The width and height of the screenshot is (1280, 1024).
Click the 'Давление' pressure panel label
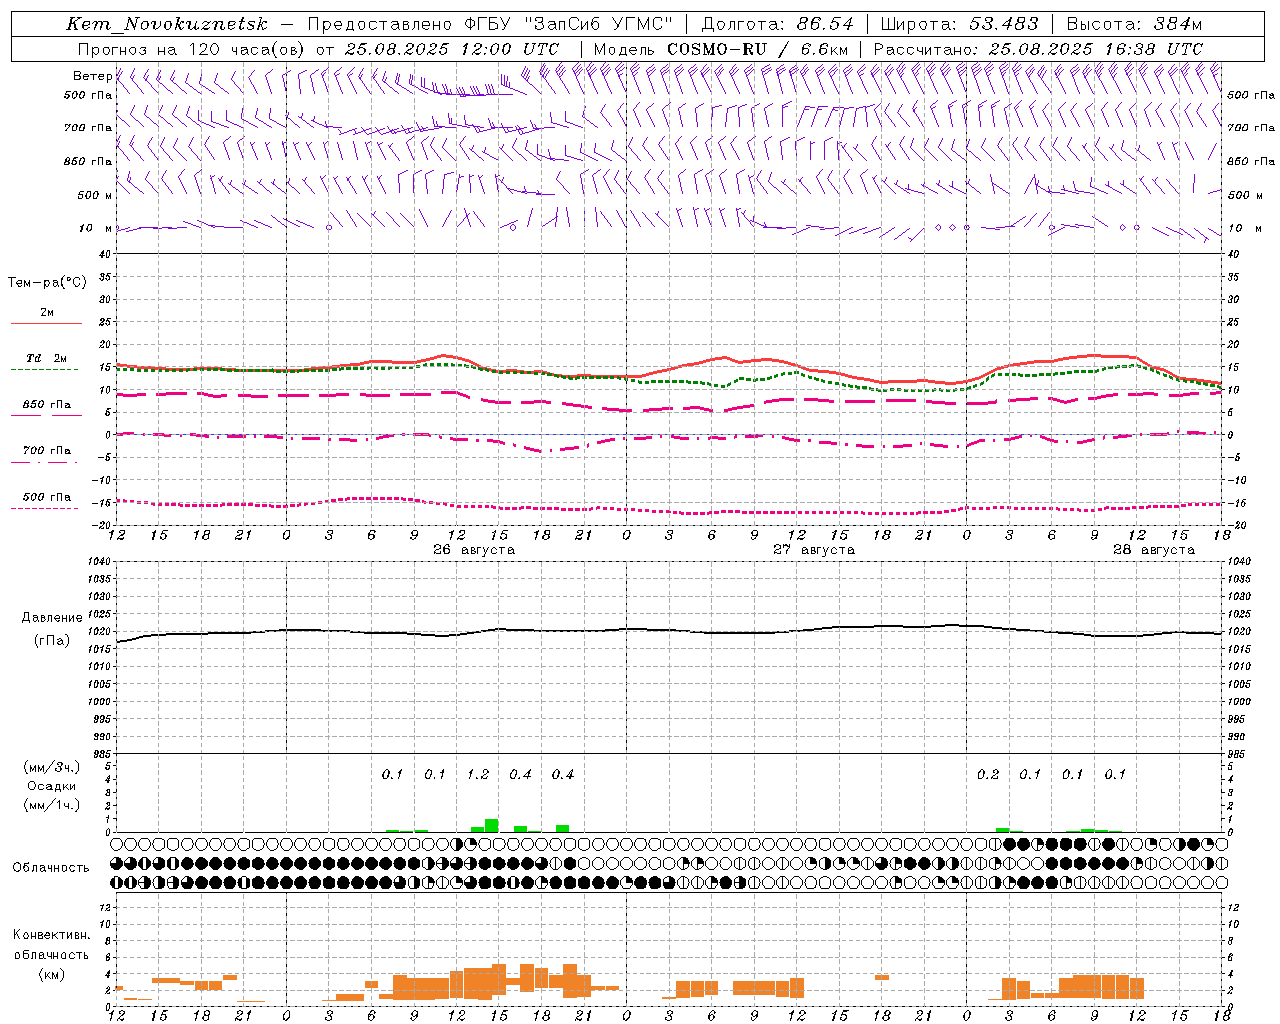pyautogui.click(x=51, y=618)
